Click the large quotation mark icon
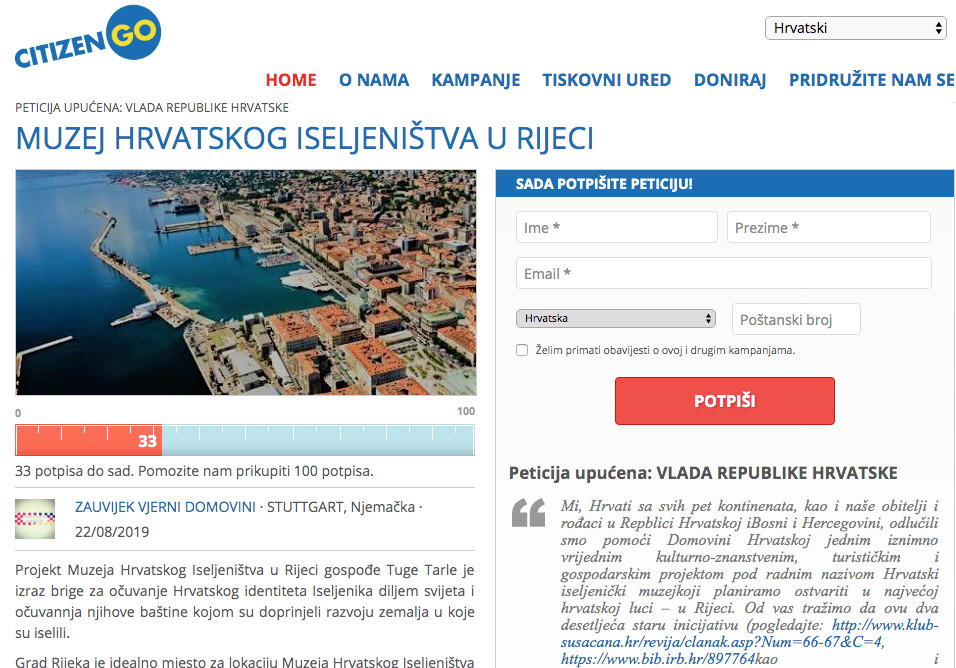The width and height of the screenshot is (956, 668). [x=528, y=512]
